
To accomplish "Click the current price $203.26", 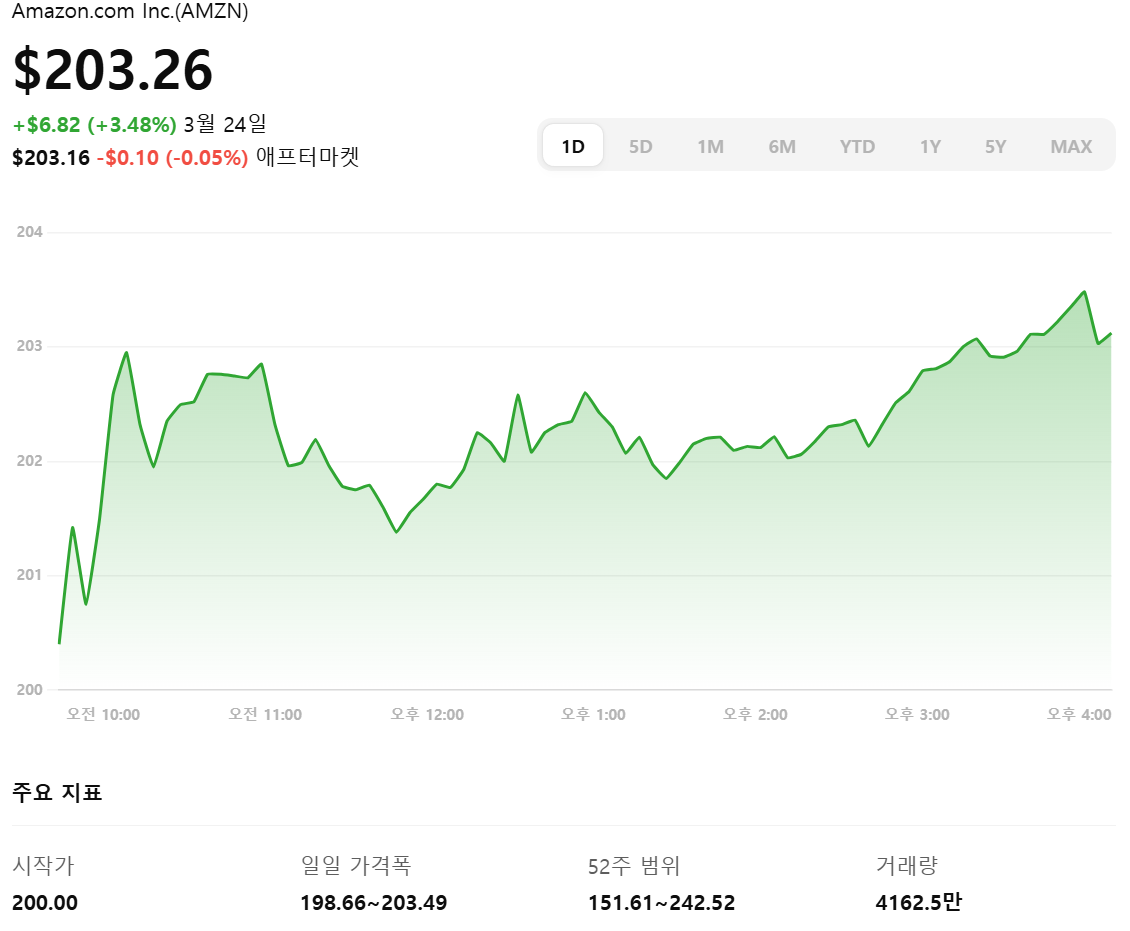I will (113, 70).
